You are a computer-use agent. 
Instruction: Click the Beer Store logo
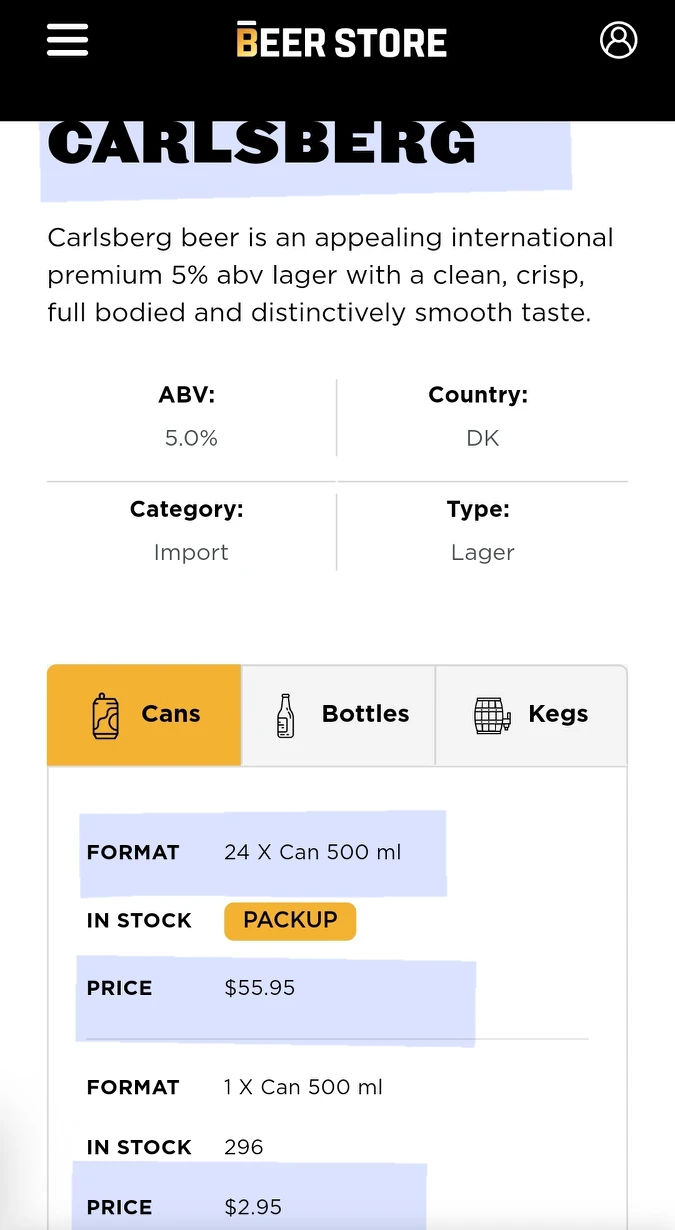pyautogui.click(x=341, y=41)
